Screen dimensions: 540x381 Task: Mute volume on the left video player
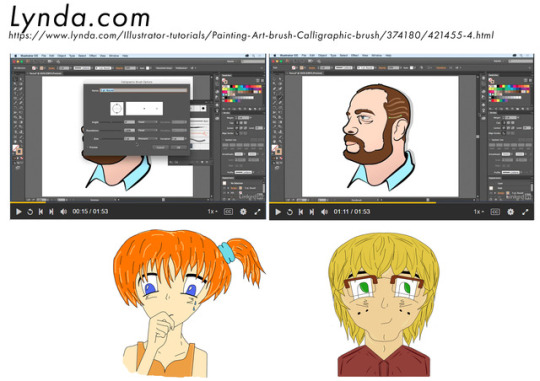click(63, 212)
